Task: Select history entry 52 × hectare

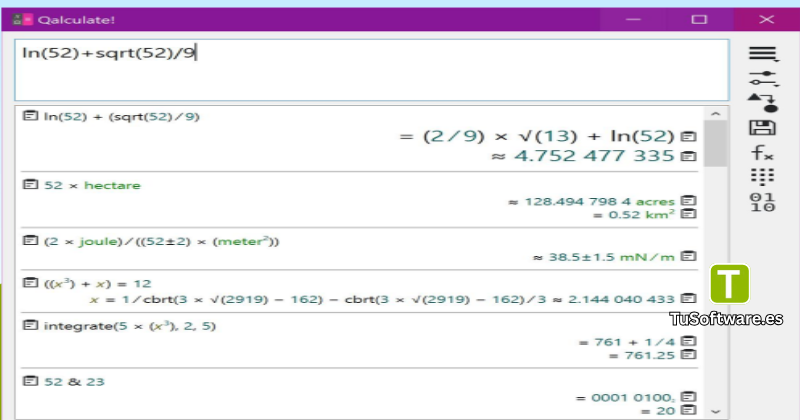Action: click(92, 185)
